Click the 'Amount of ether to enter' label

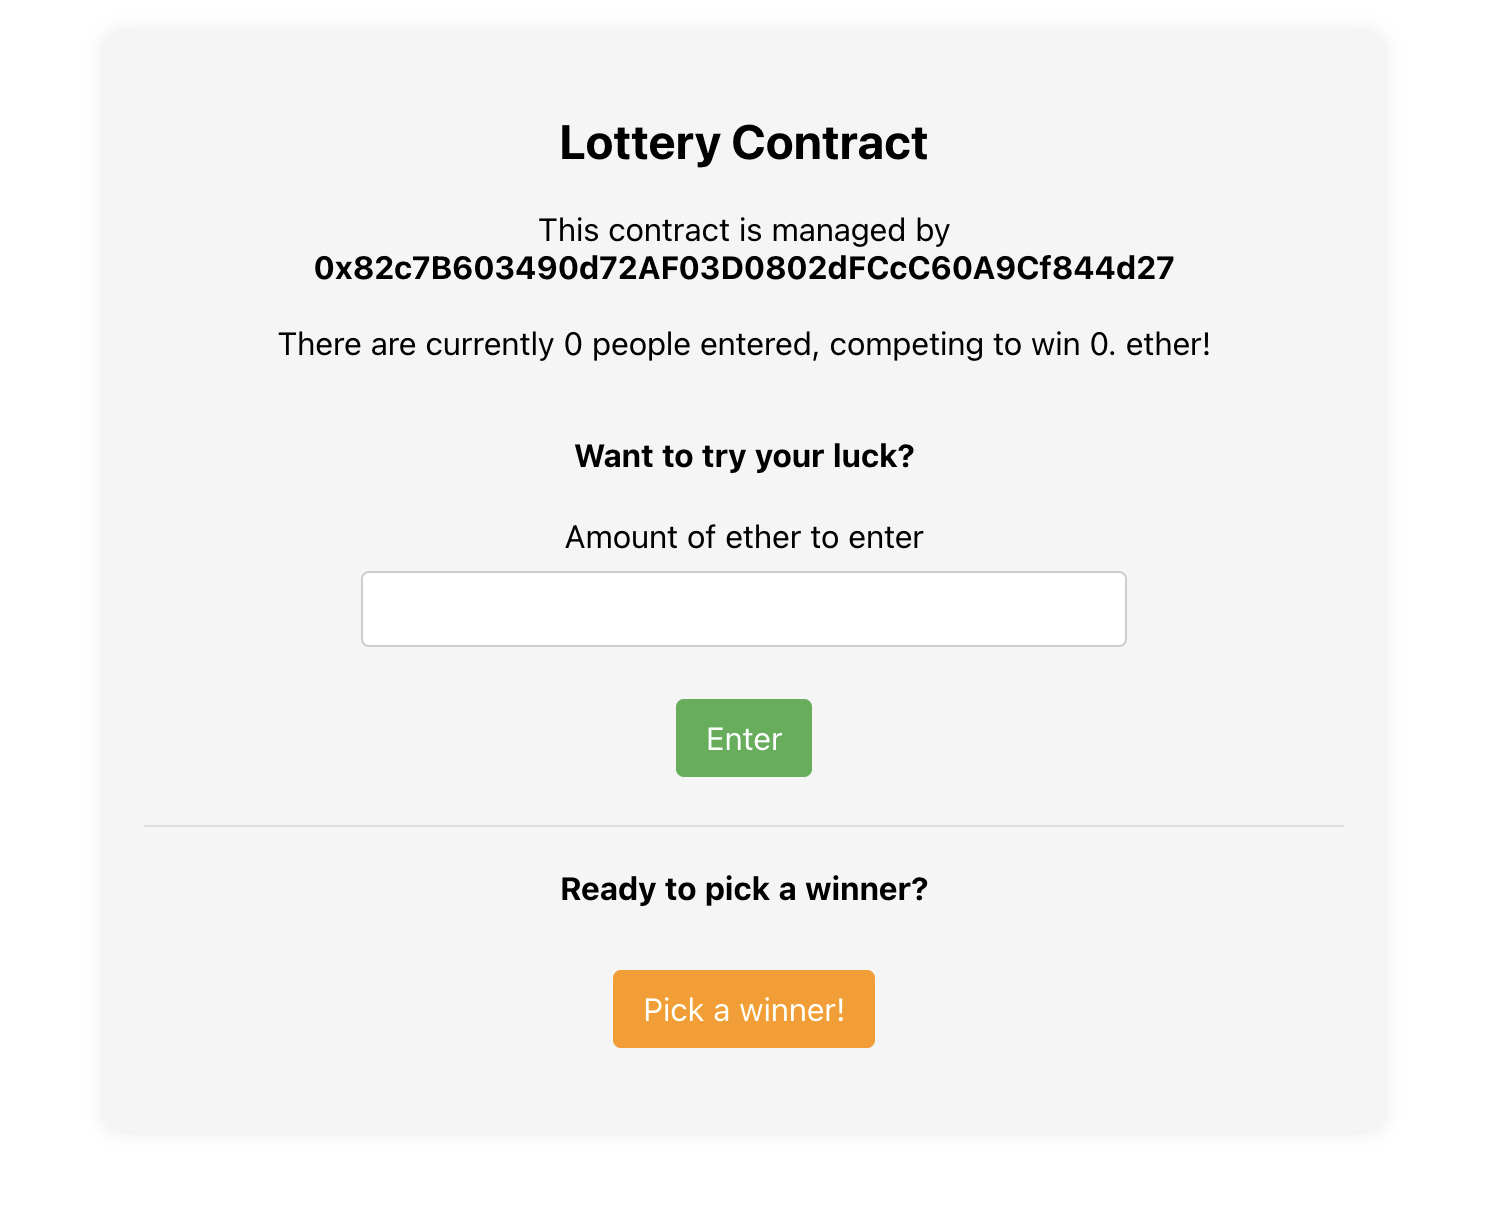(743, 537)
